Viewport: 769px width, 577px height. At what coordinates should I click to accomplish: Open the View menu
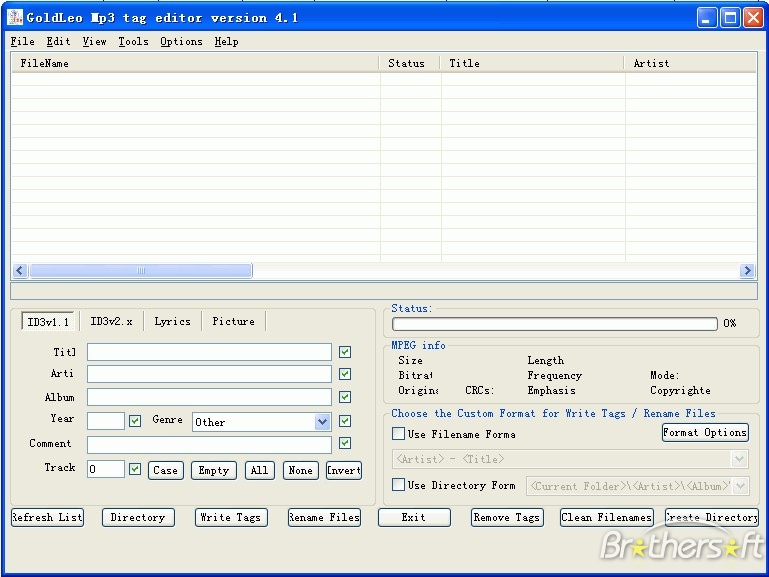tap(94, 42)
